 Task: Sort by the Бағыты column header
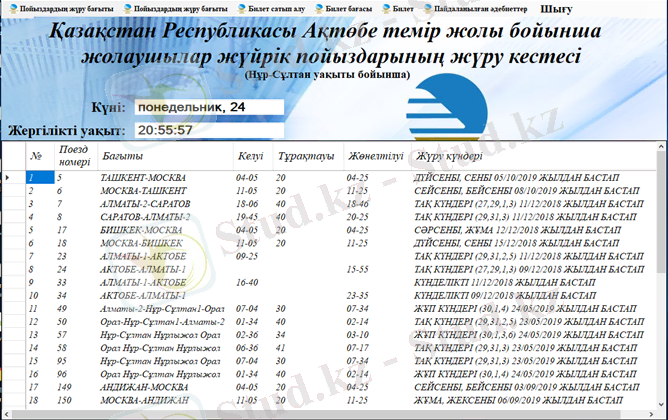coord(165,156)
